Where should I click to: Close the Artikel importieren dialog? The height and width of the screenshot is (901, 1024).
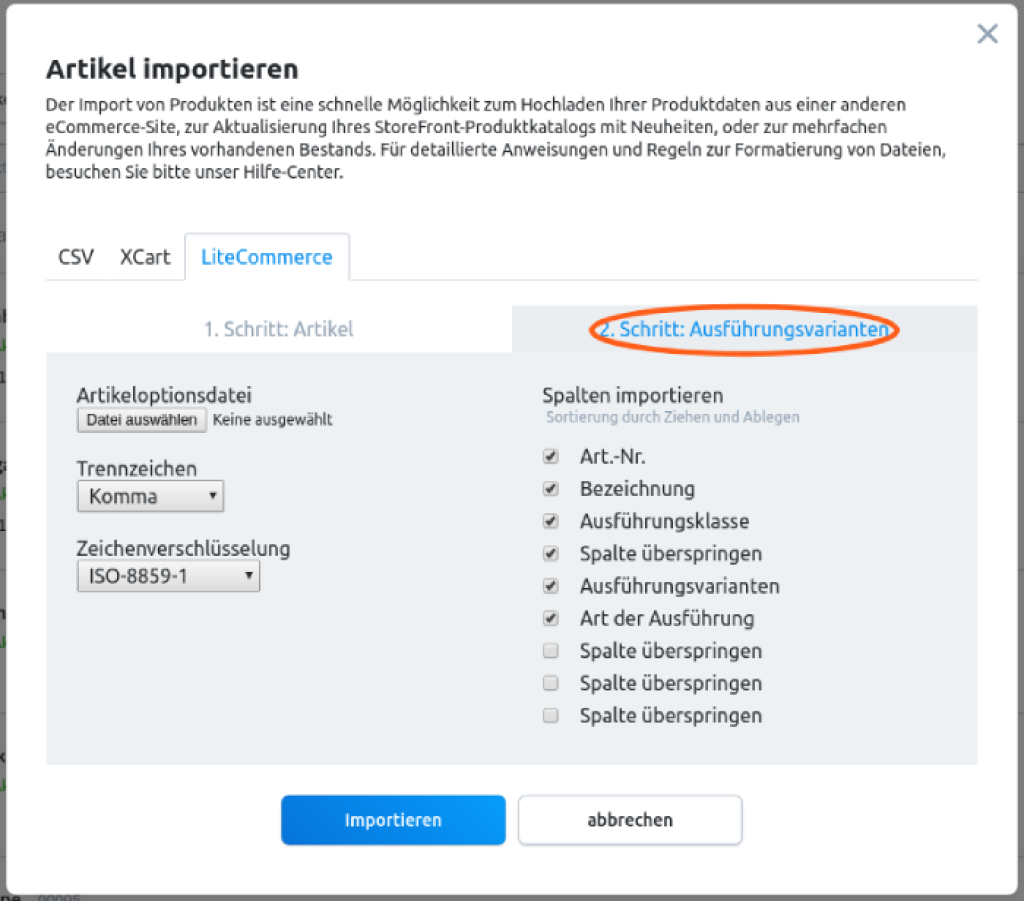point(987,35)
